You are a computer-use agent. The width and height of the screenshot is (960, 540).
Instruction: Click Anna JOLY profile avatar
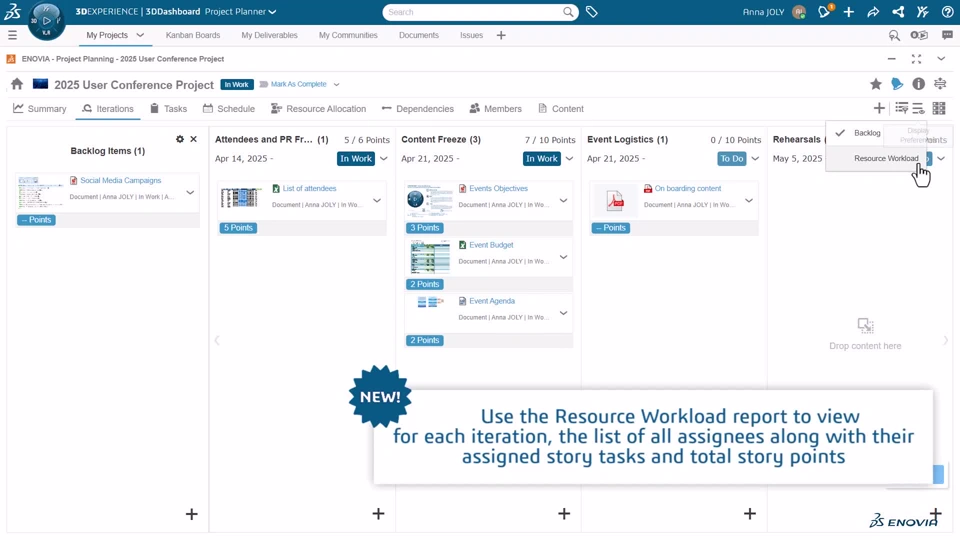tap(798, 12)
